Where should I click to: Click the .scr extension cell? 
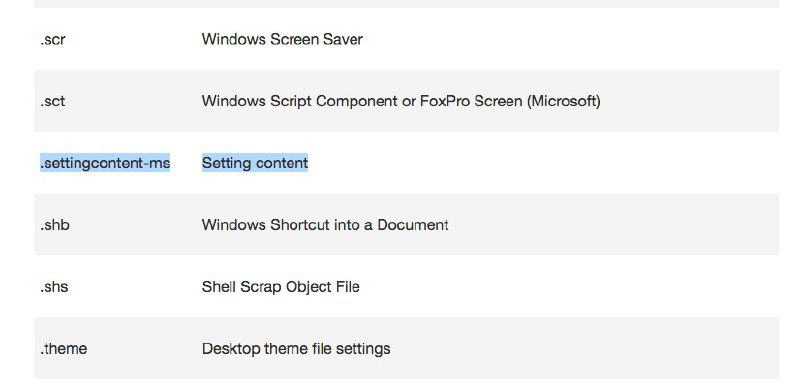(x=53, y=39)
